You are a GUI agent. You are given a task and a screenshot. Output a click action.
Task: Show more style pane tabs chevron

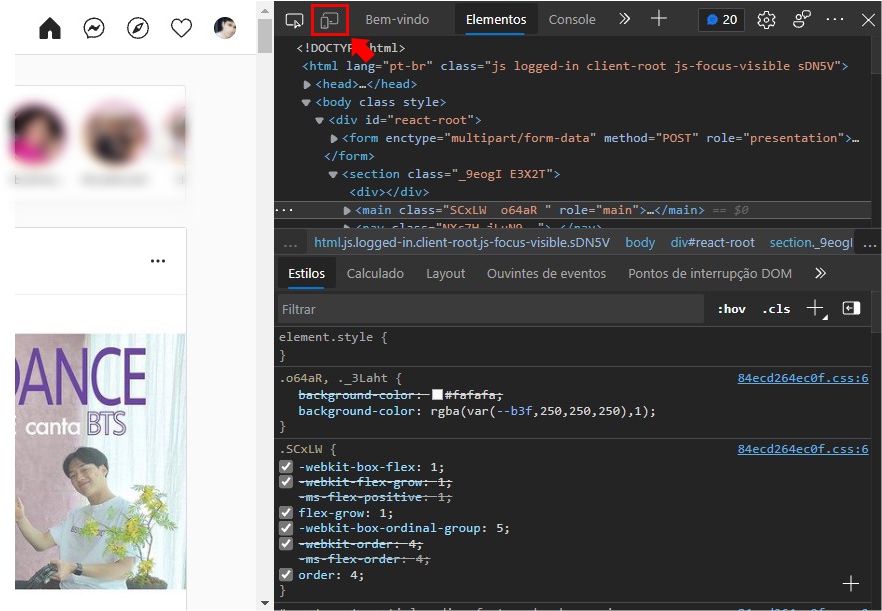(821, 273)
